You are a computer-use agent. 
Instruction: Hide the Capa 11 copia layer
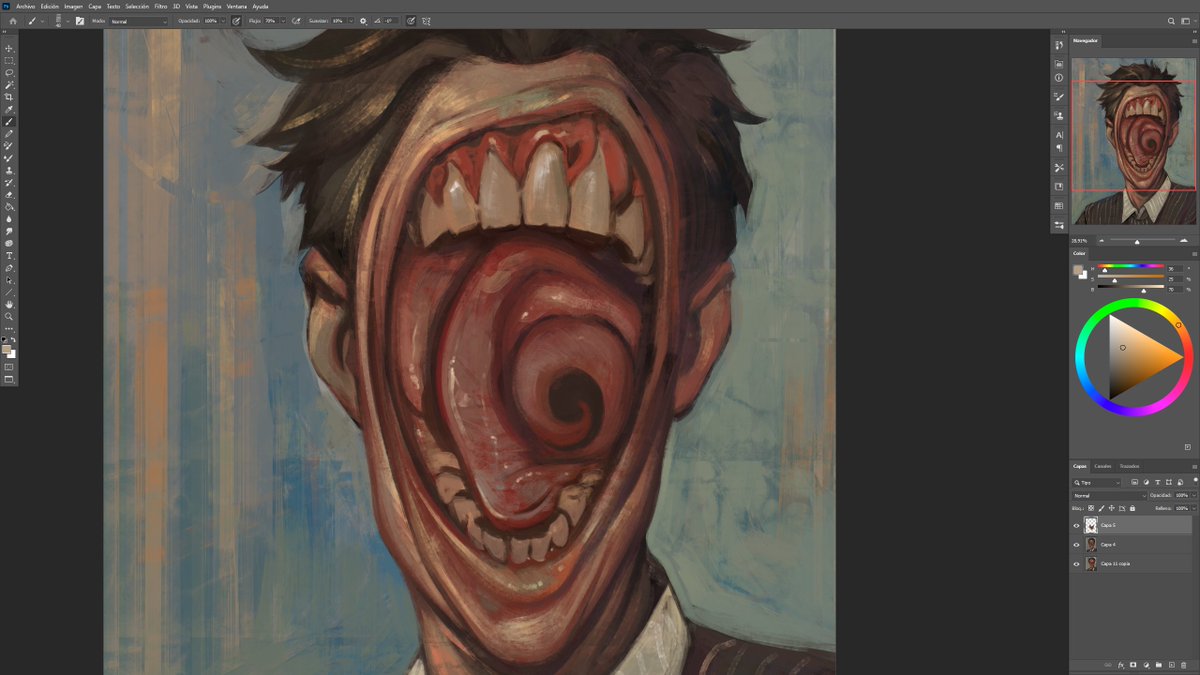click(1076, 563)
